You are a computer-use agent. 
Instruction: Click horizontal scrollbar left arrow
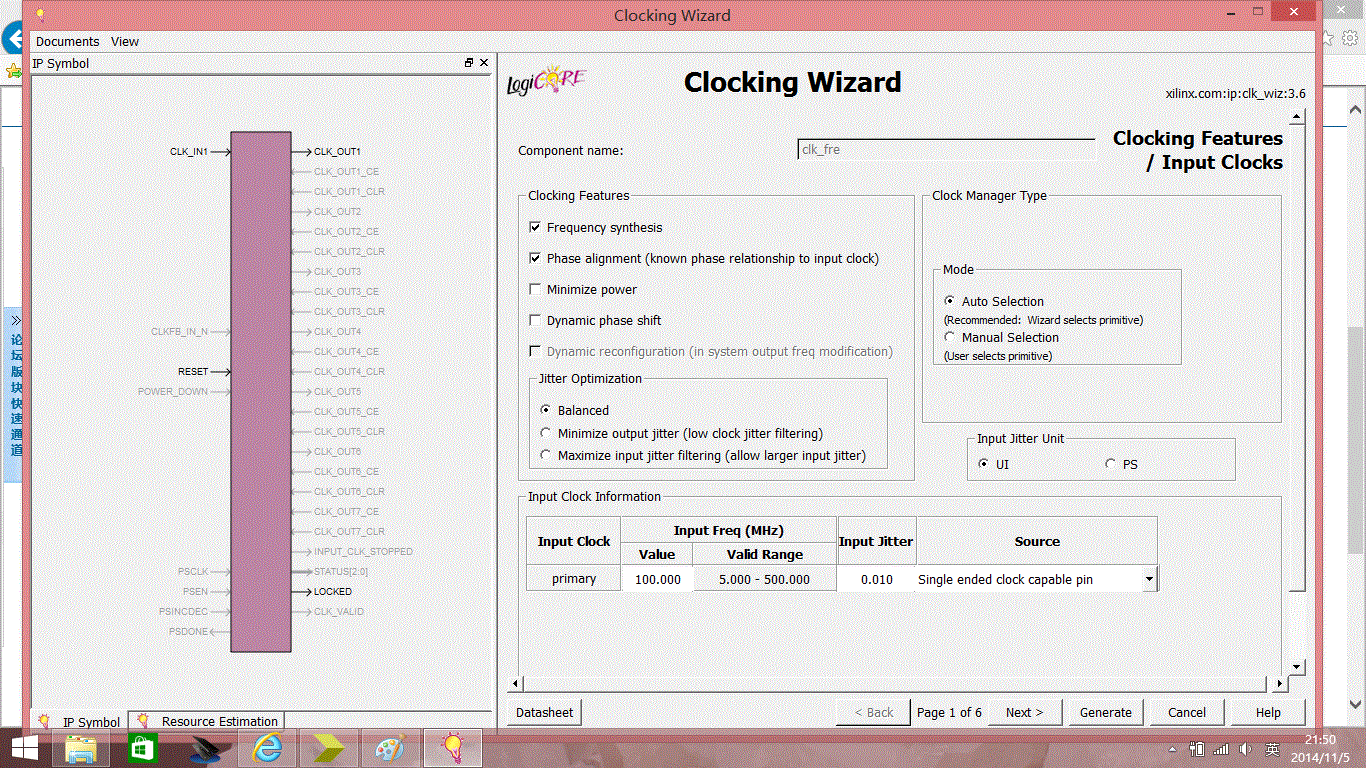click(516, 684)
